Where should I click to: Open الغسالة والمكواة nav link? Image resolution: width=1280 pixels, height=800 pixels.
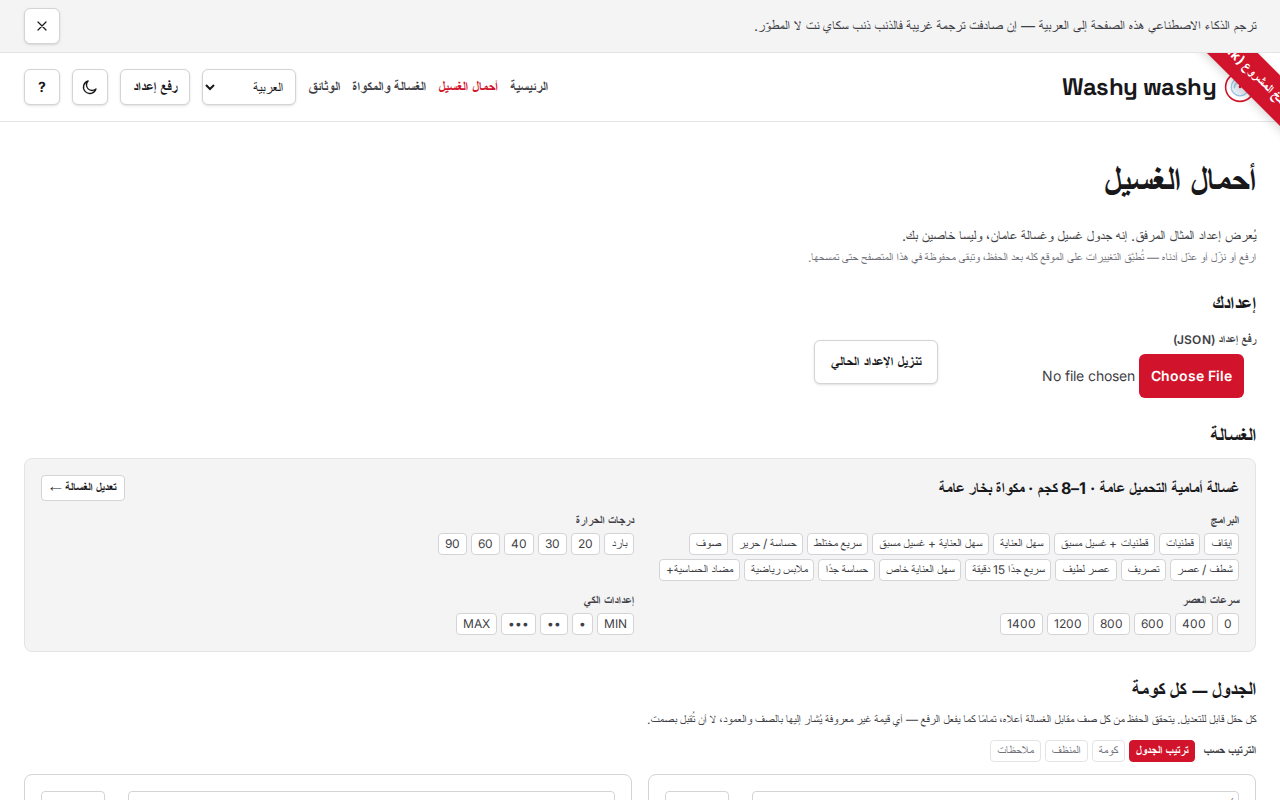point(389,87)
